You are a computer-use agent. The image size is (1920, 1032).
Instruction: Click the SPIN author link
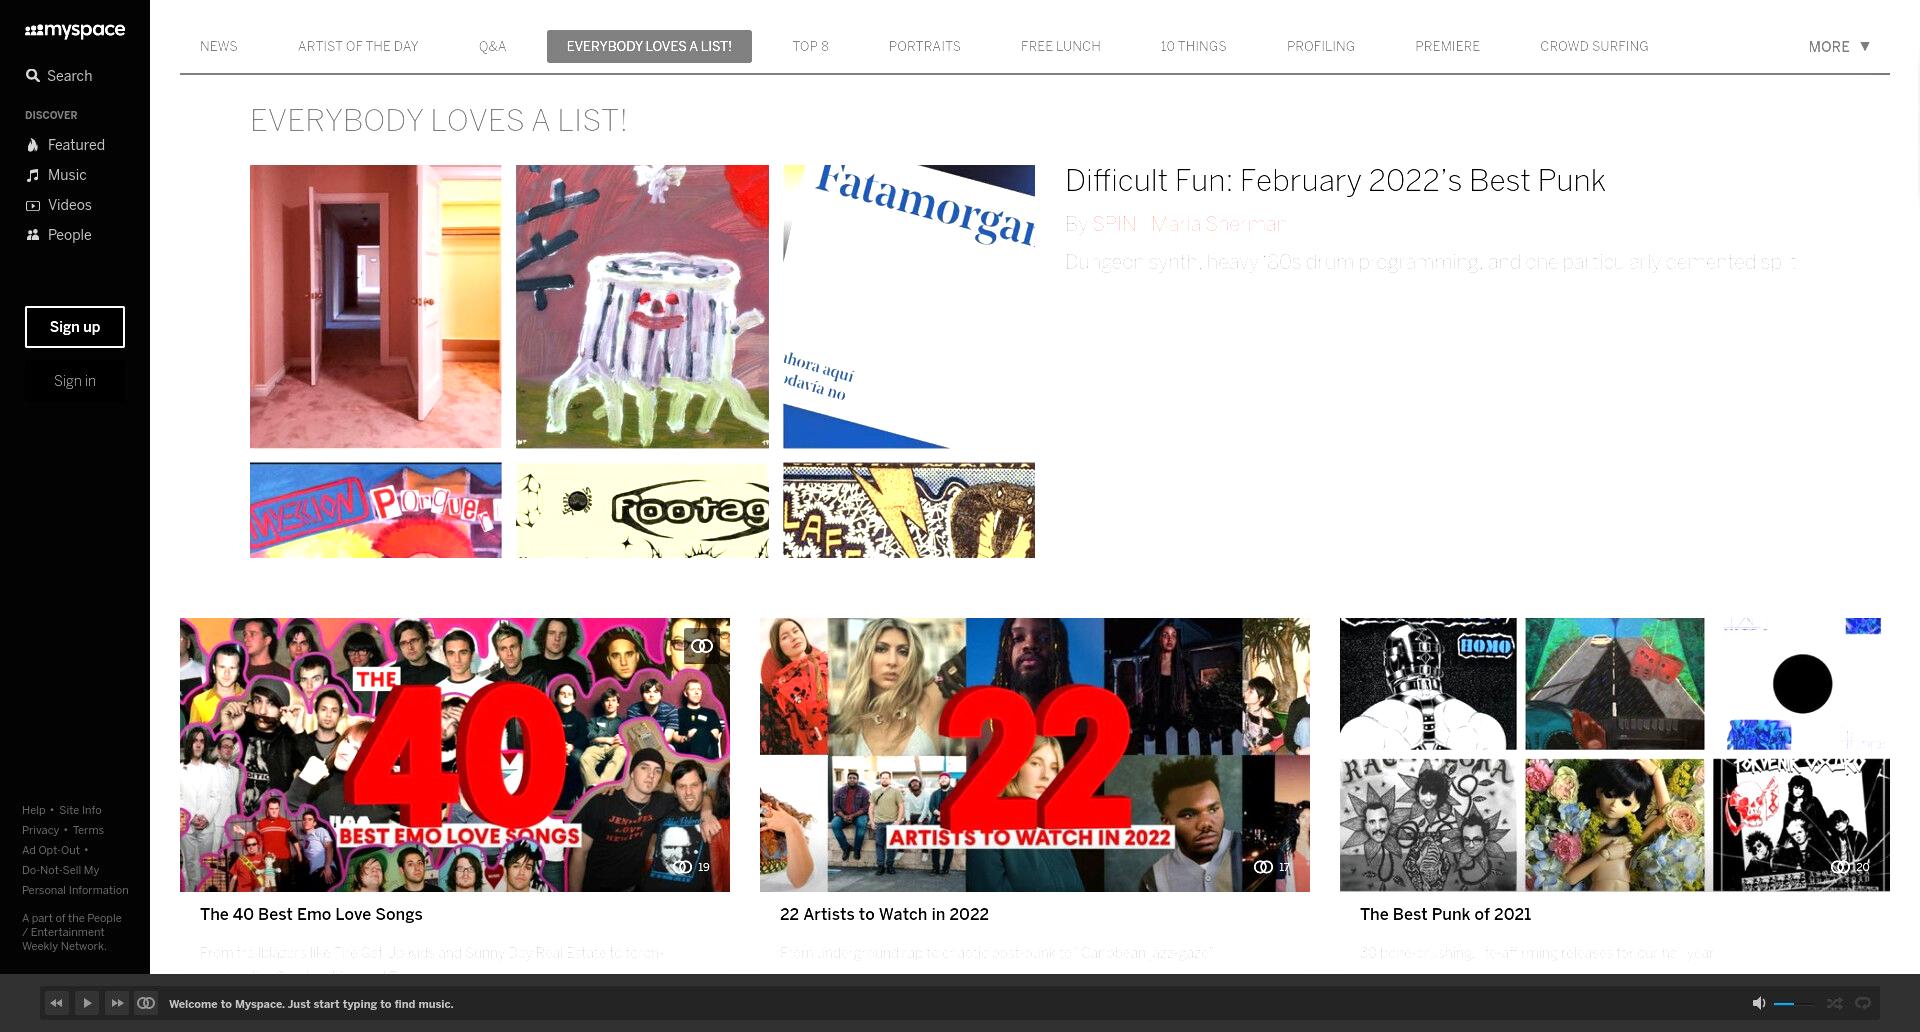[1114, 224]
